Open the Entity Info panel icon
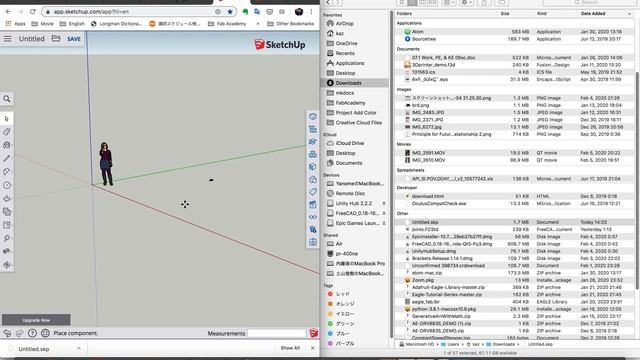 click(313, 116)
